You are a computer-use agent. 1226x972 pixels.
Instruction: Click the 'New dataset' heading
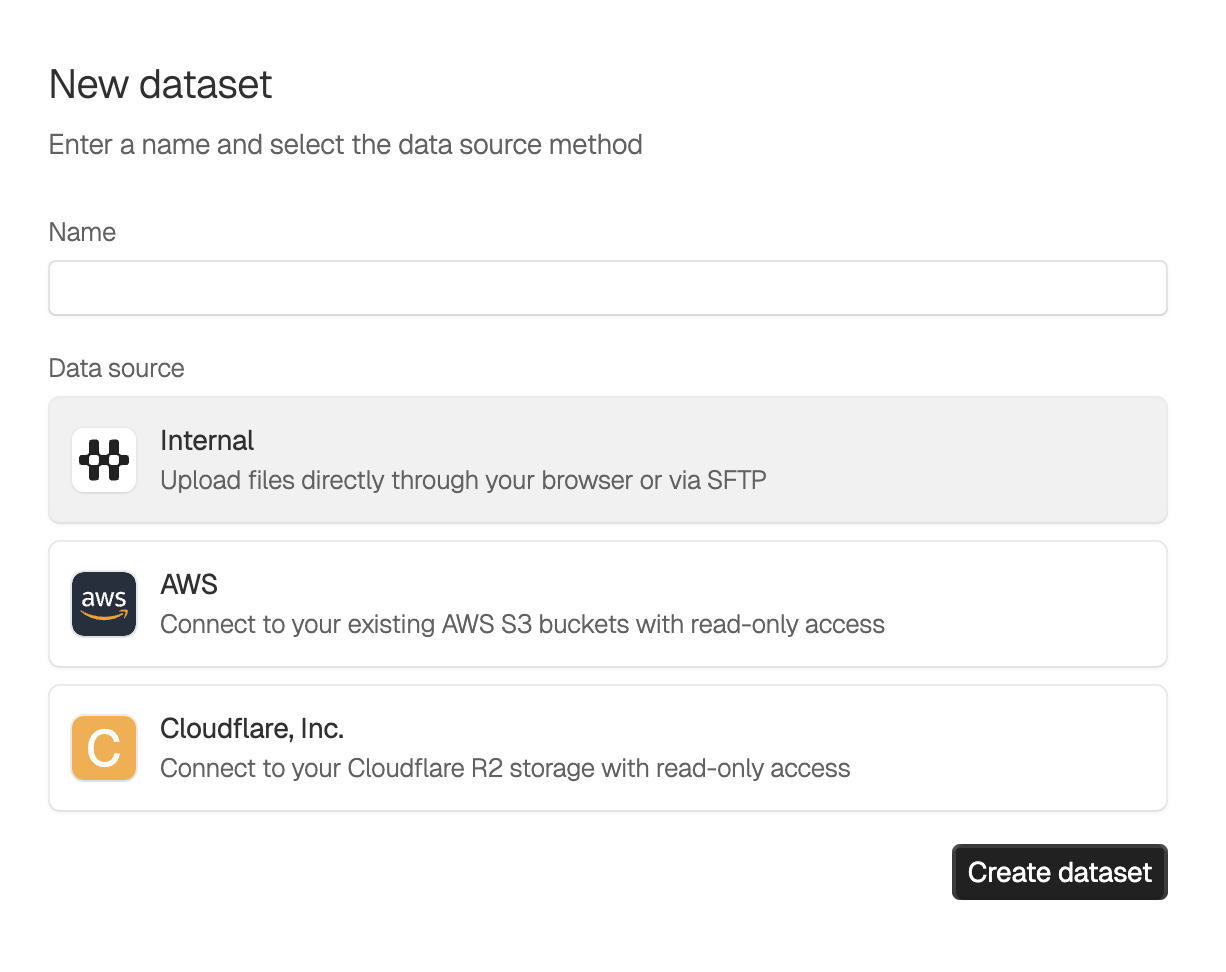(160, 84)
